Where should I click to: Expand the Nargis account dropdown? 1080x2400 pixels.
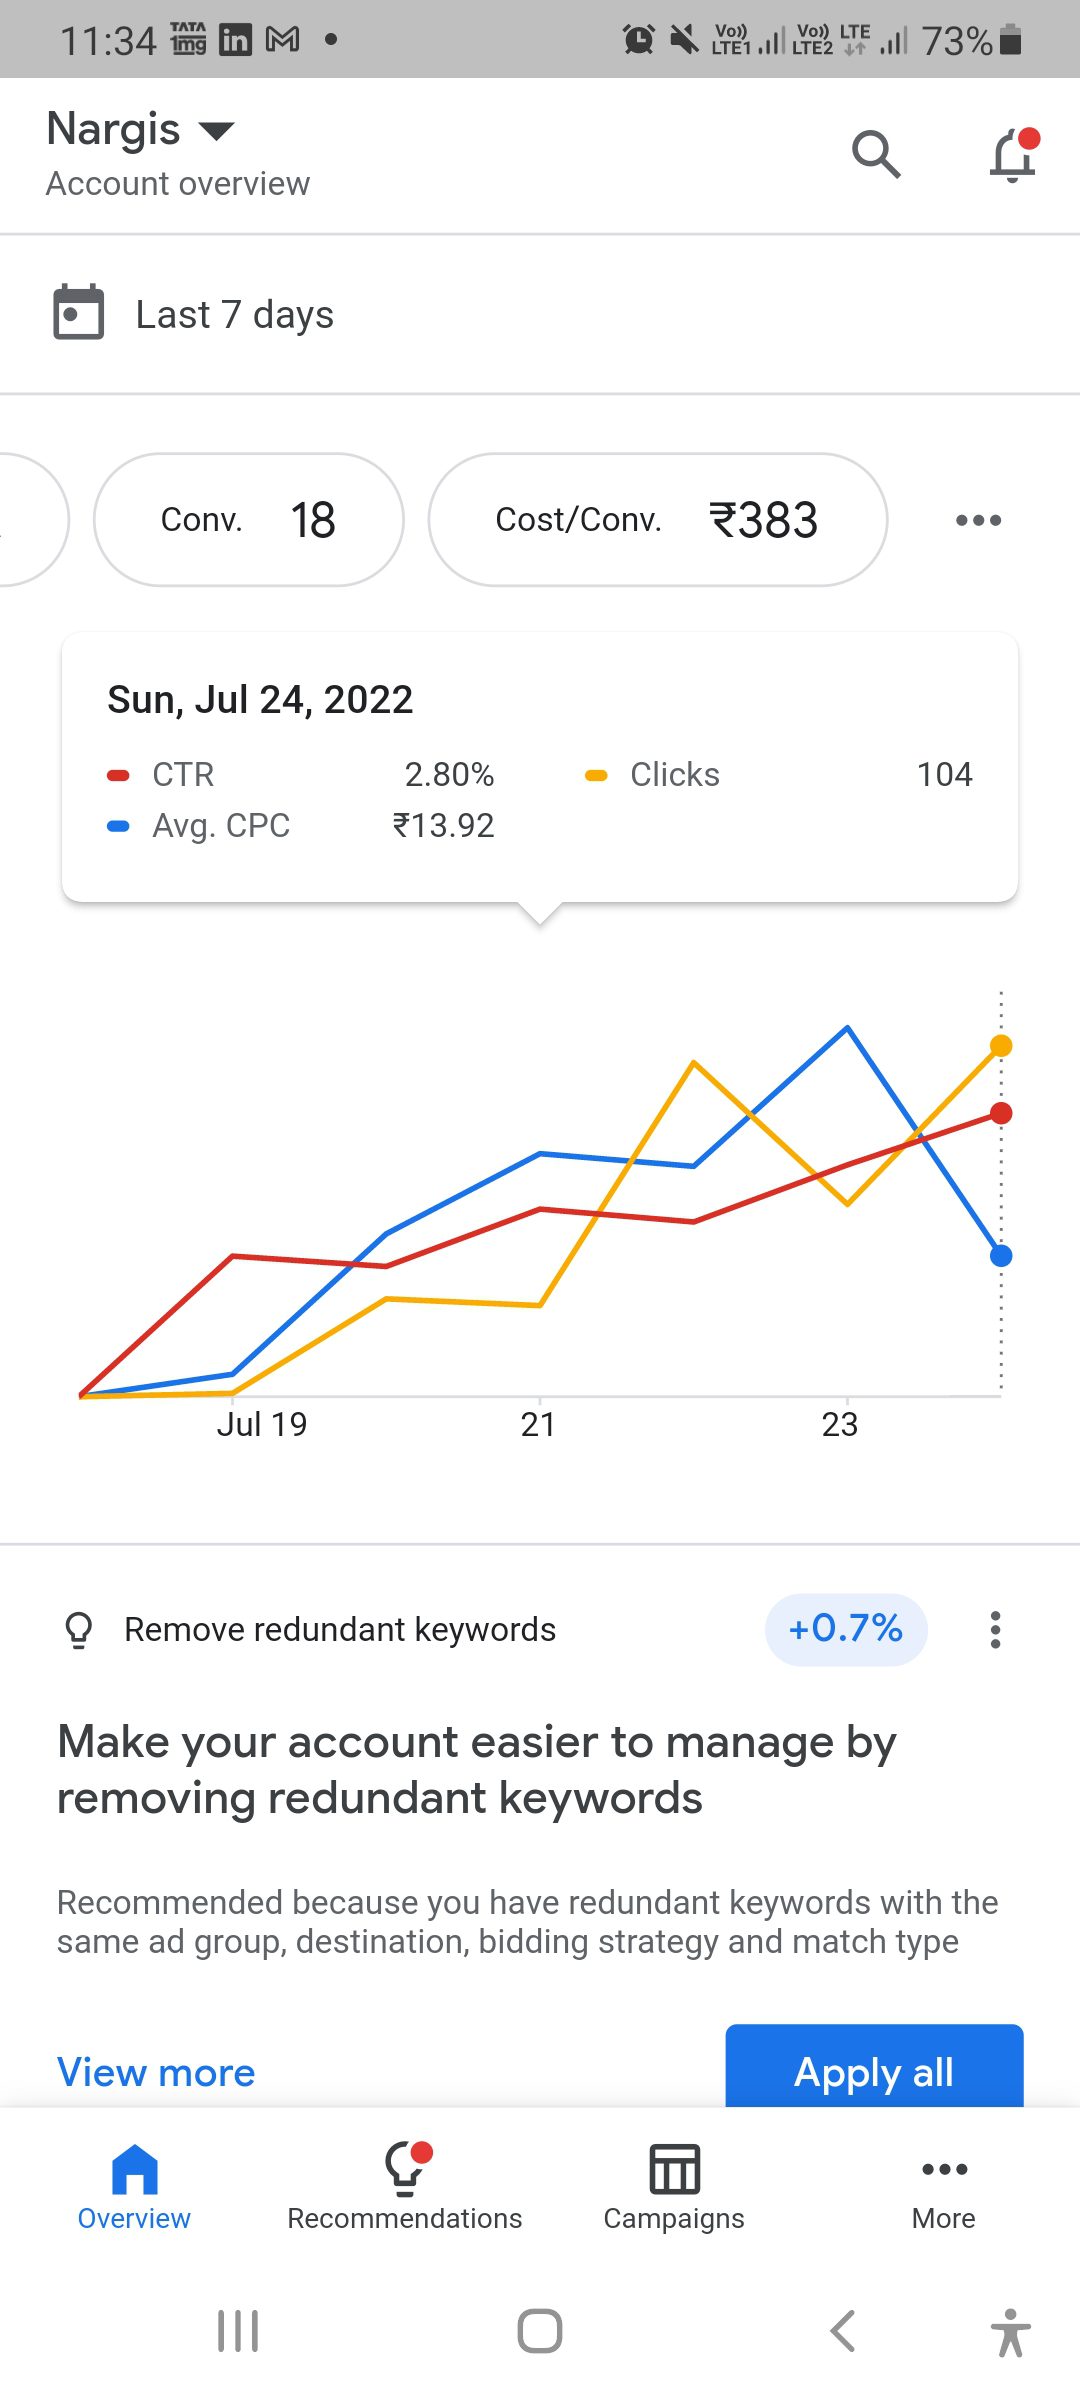point(216,130)
